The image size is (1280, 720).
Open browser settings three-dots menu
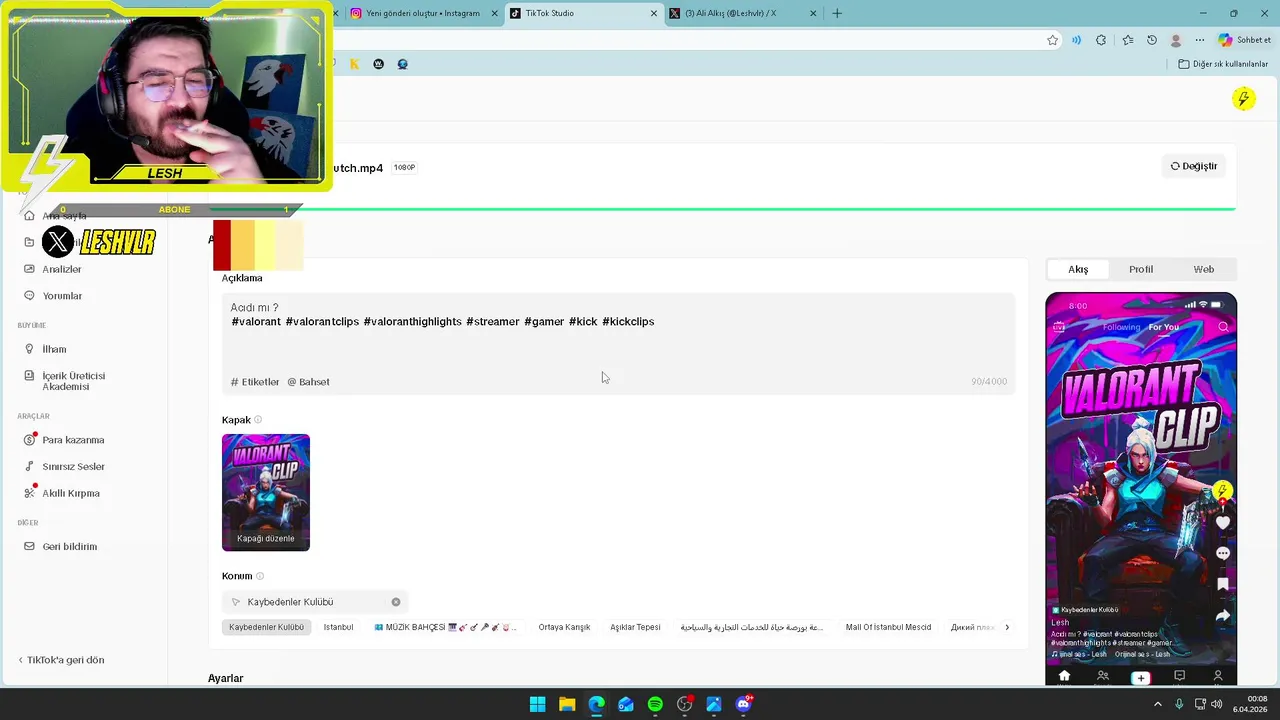coord(1198,40)
